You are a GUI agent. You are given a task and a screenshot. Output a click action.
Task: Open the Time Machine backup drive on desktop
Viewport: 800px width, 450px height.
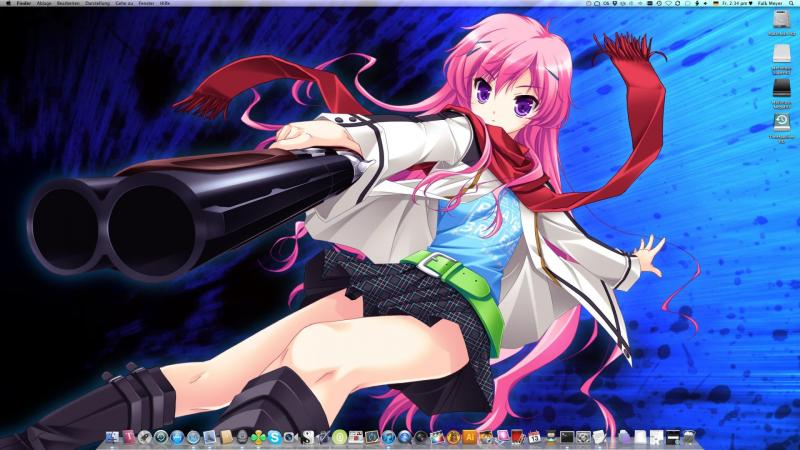(x=781, y=122)
